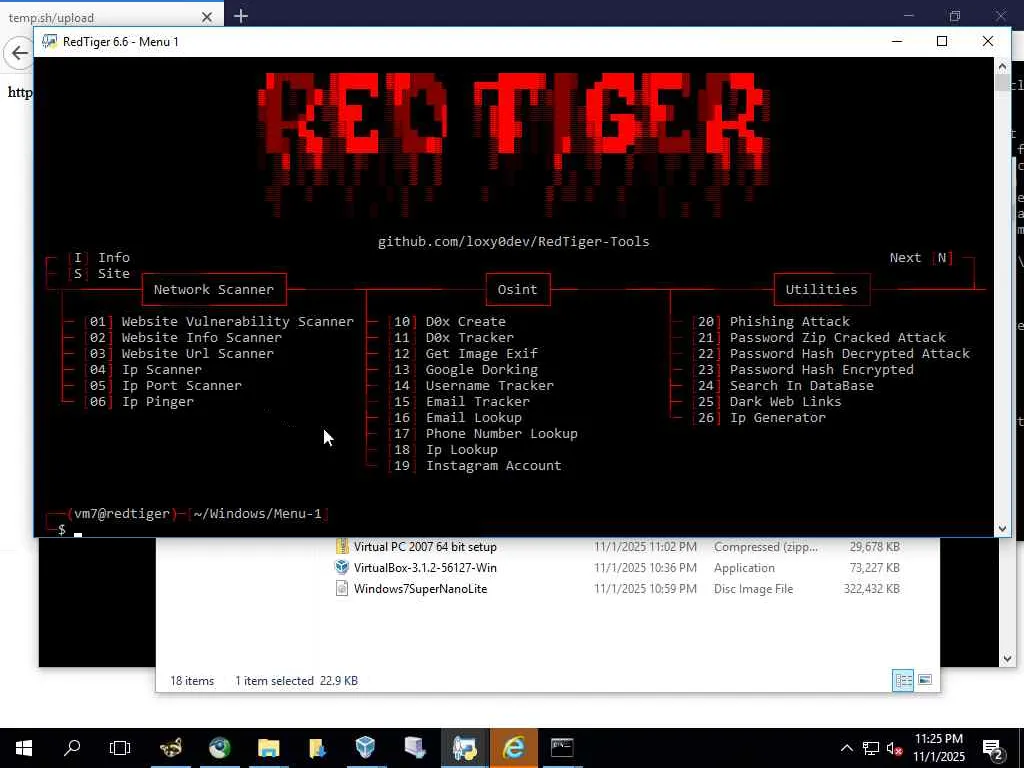
Task: Click option 04 Ip Scanner
Action: [x=144, y=370]
